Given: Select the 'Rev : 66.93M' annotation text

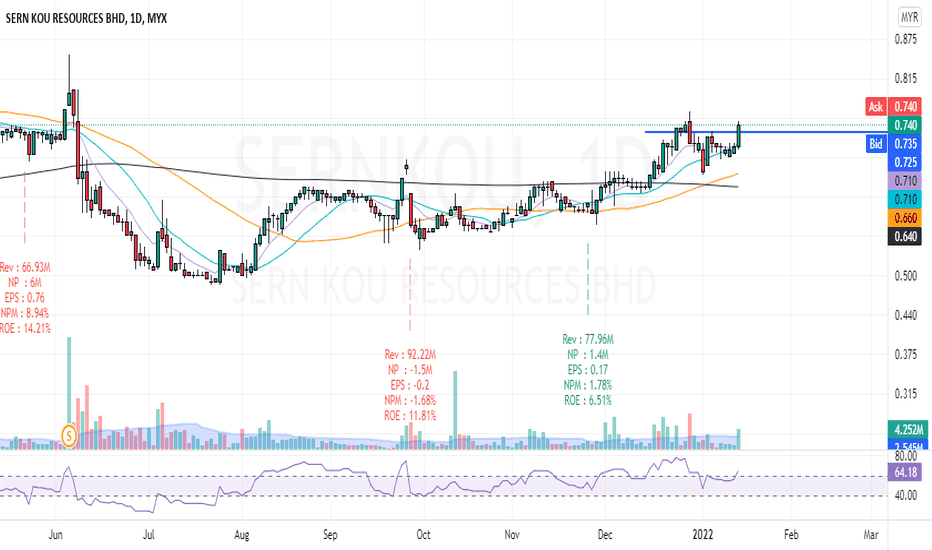Looking at the screenshot, I should (x=25, y=267).
